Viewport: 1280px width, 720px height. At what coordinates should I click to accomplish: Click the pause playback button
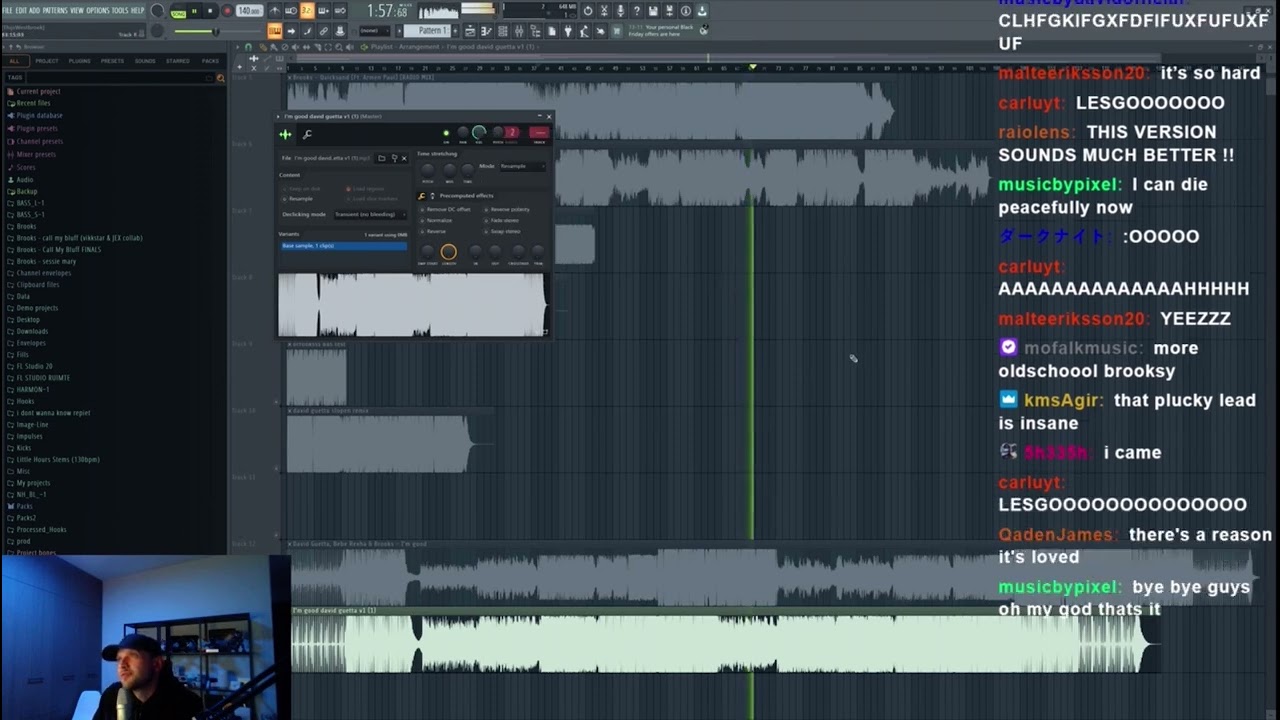(x=194, y=11)
